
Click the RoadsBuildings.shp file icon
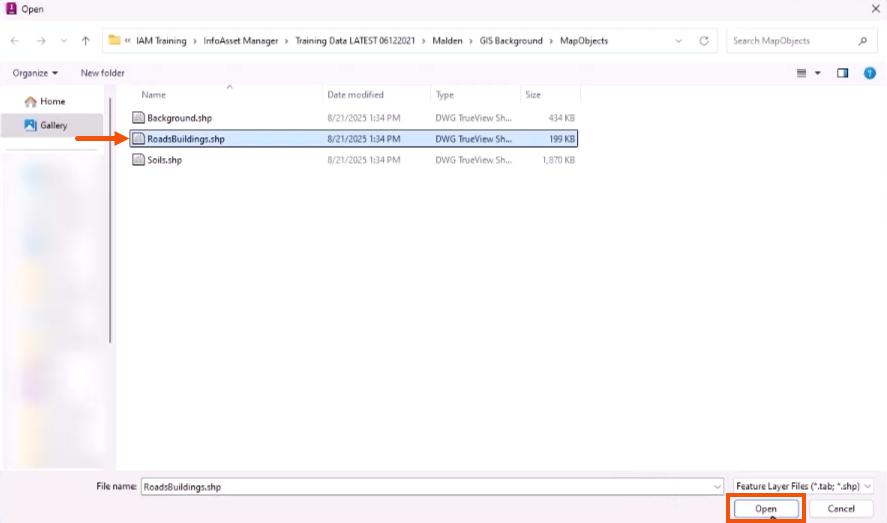pyautogui.click(x=138, y=139)
